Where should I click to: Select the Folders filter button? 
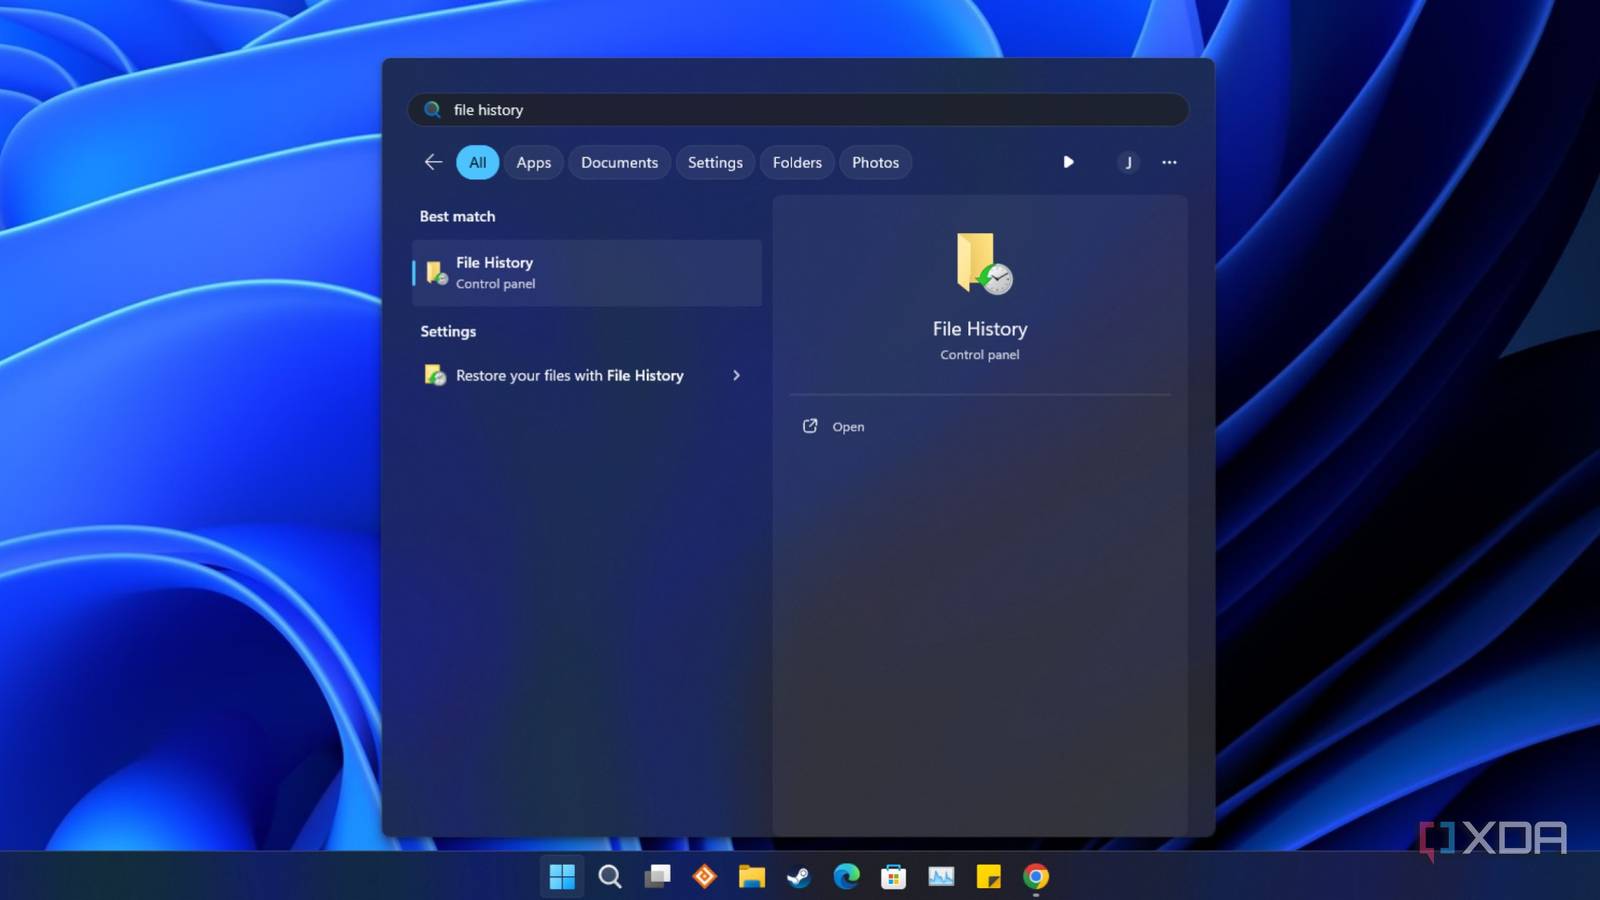pos(797,162)
